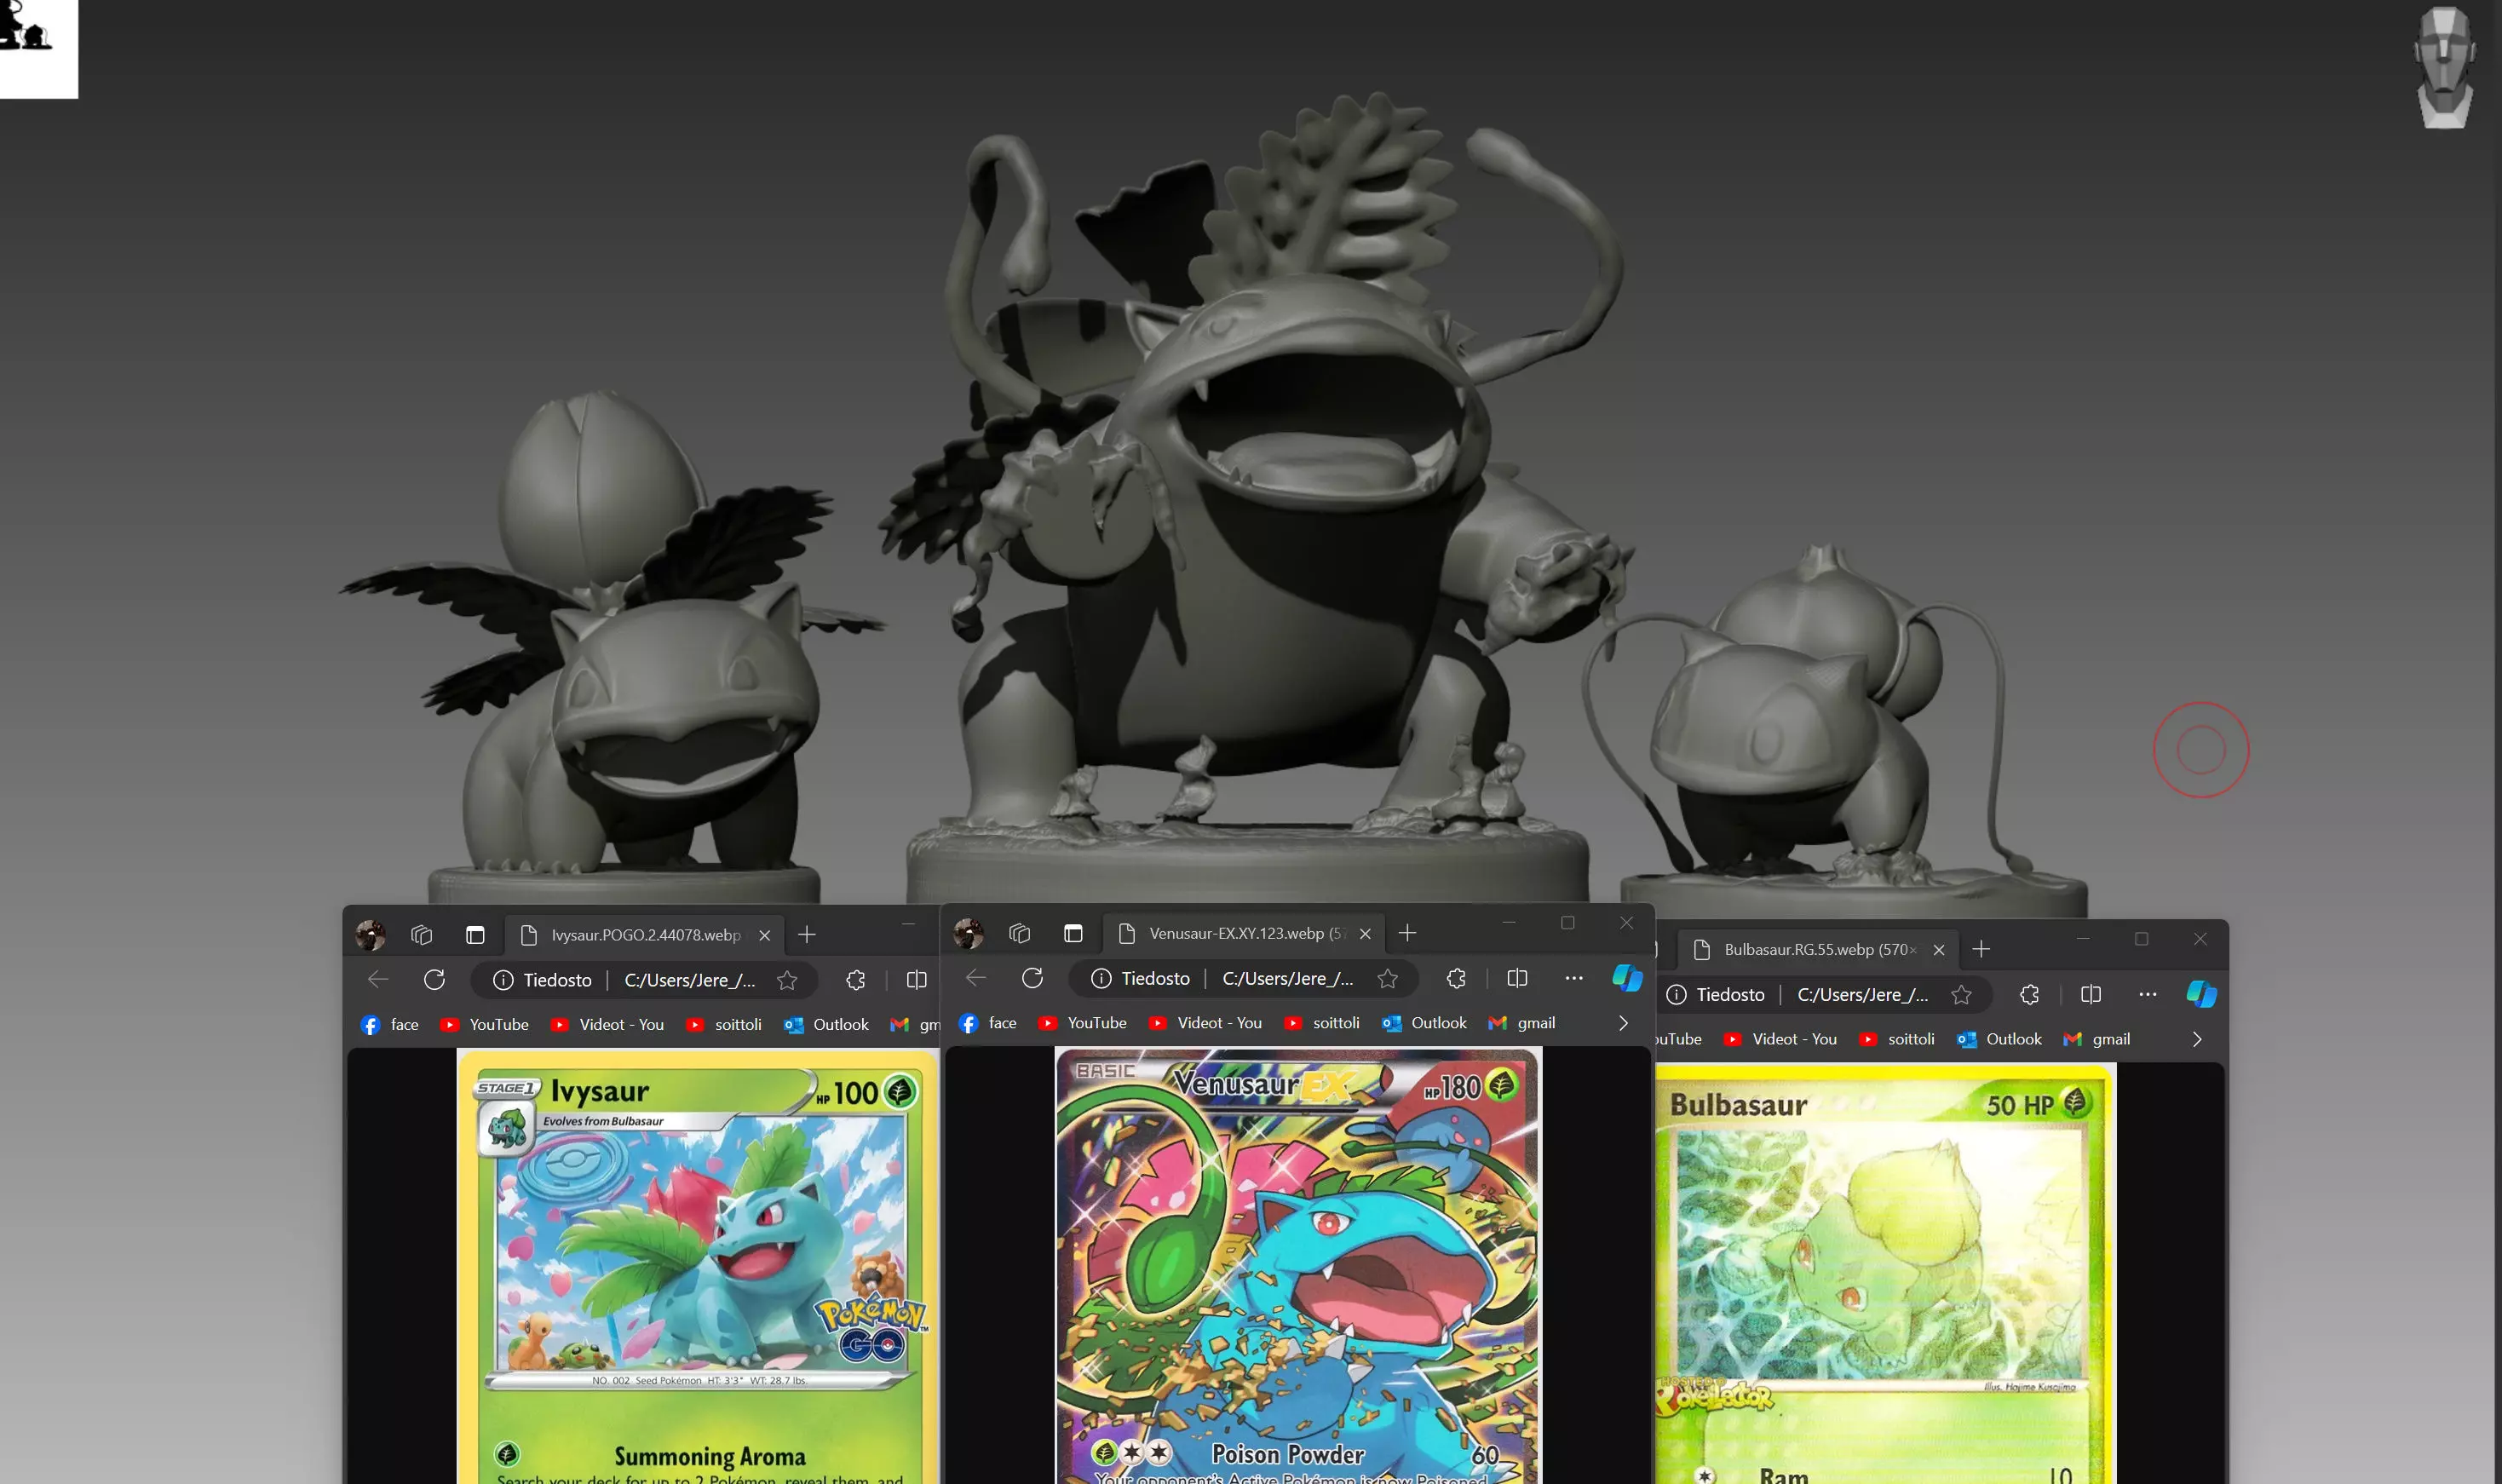View site info icon in Venusaur window
The height and width of the screenshot is (1484, 2502).
[1101, 979]
